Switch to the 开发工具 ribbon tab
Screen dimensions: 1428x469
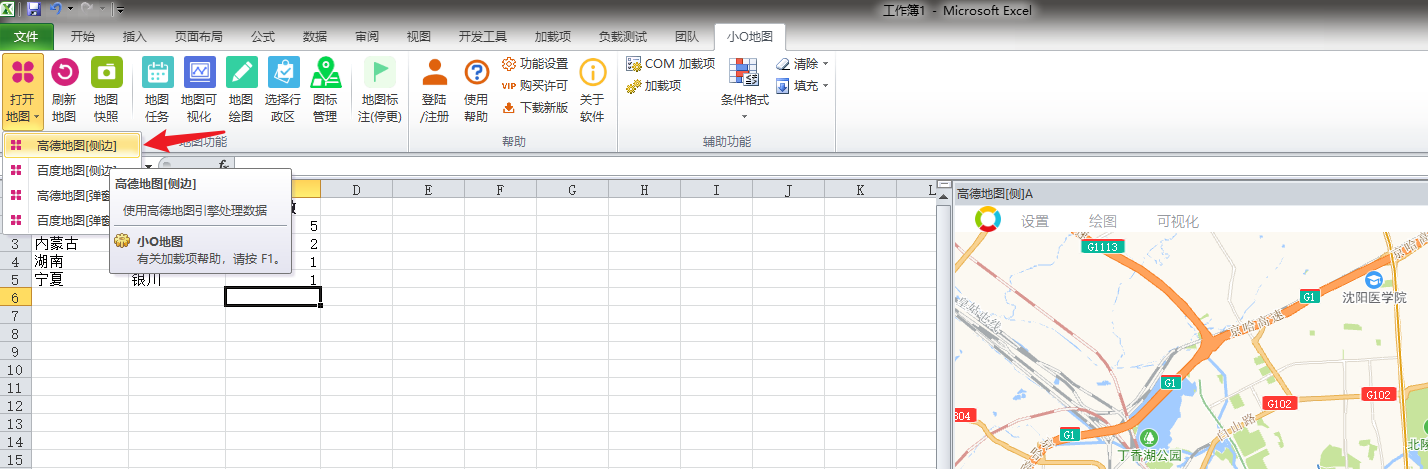[483, 36]
